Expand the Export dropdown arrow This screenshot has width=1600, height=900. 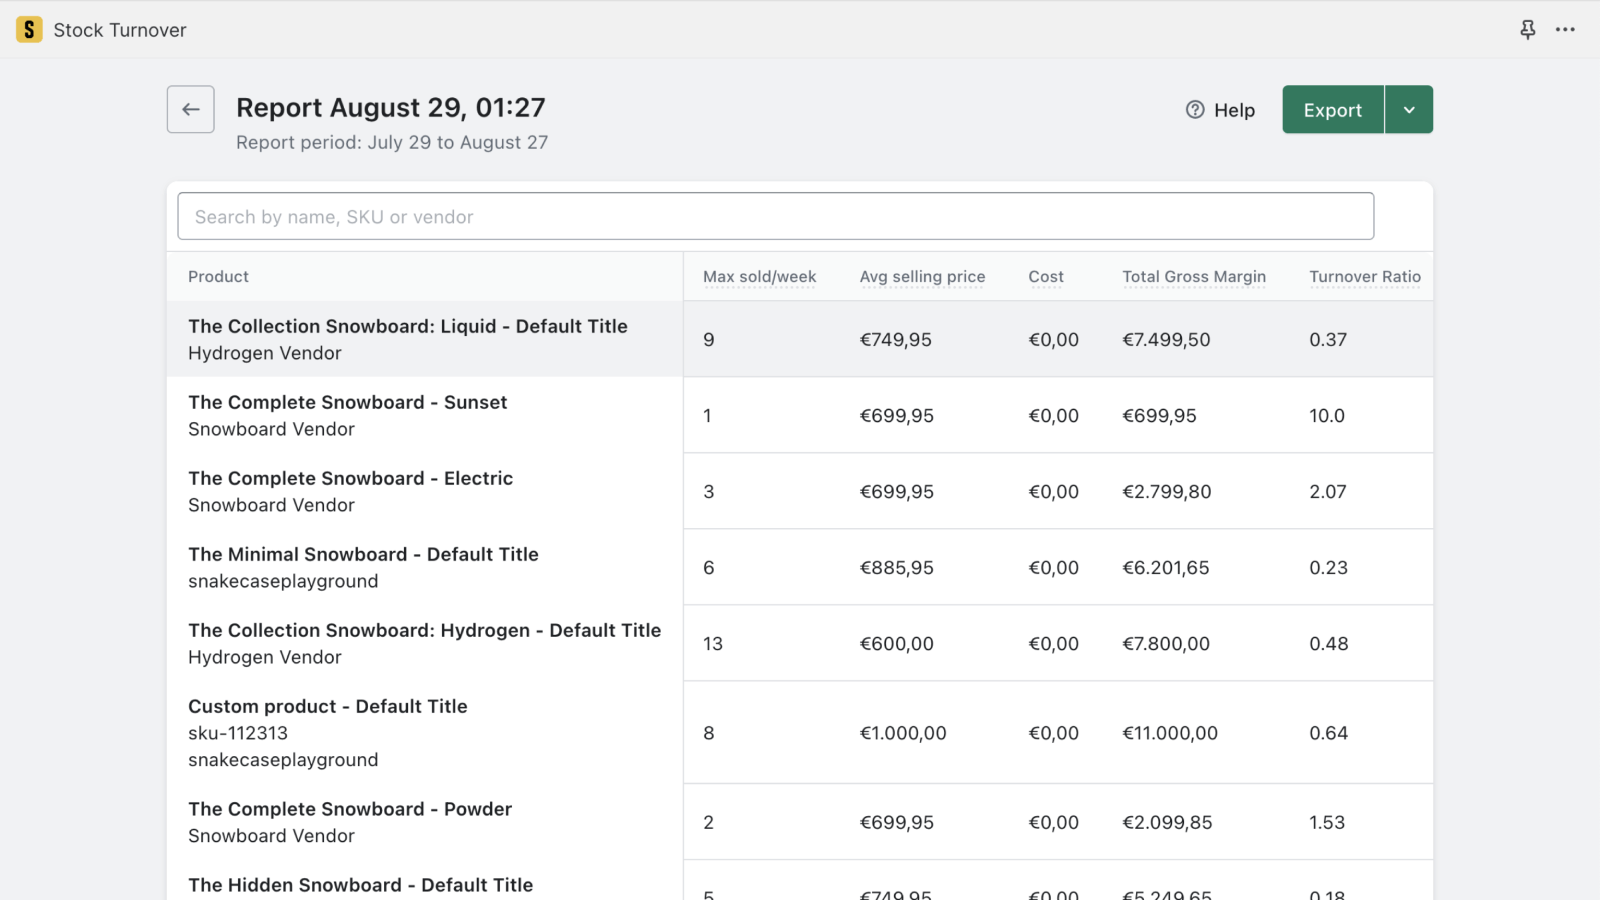coord(1409,109)
